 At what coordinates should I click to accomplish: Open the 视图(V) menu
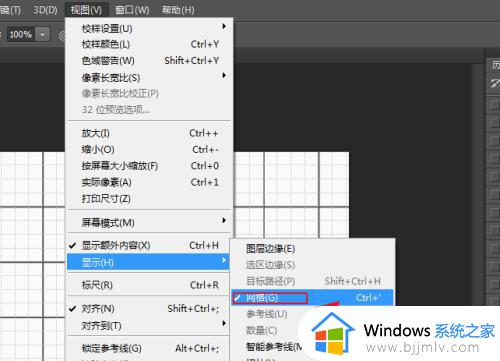tap(86, 10)
